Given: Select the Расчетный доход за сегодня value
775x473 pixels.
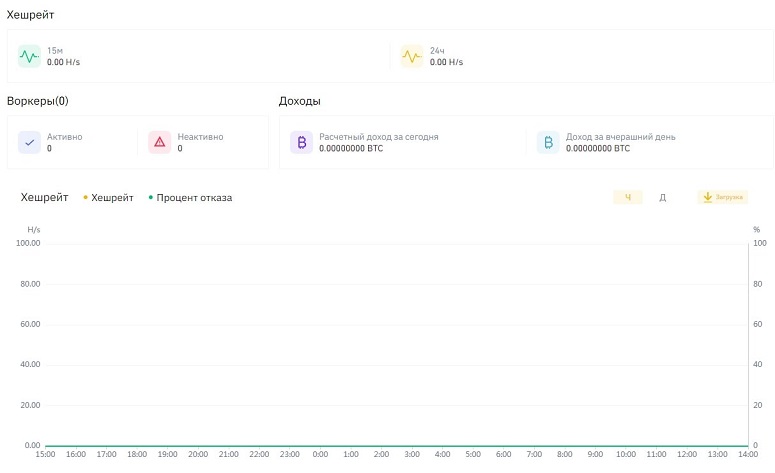Looking at the screenshot, I should pyautogui.click(x=351, y=148).
